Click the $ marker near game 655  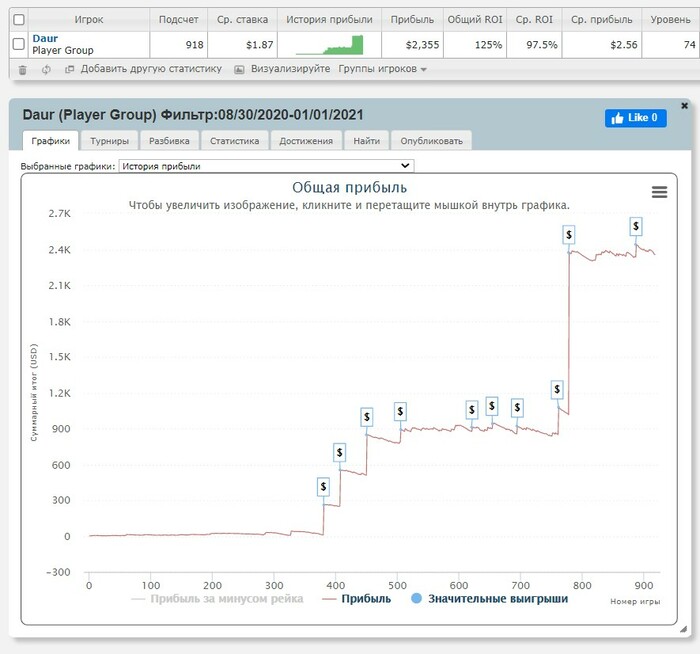pyautogui.click(x=492, y=406)
